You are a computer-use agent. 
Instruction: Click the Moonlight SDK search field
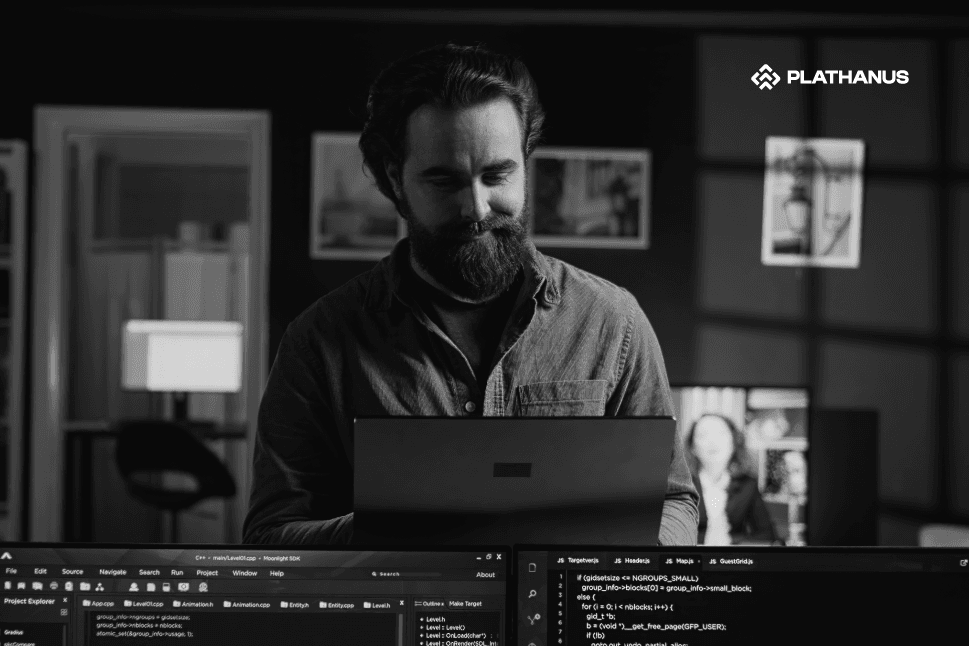point(405,574)
